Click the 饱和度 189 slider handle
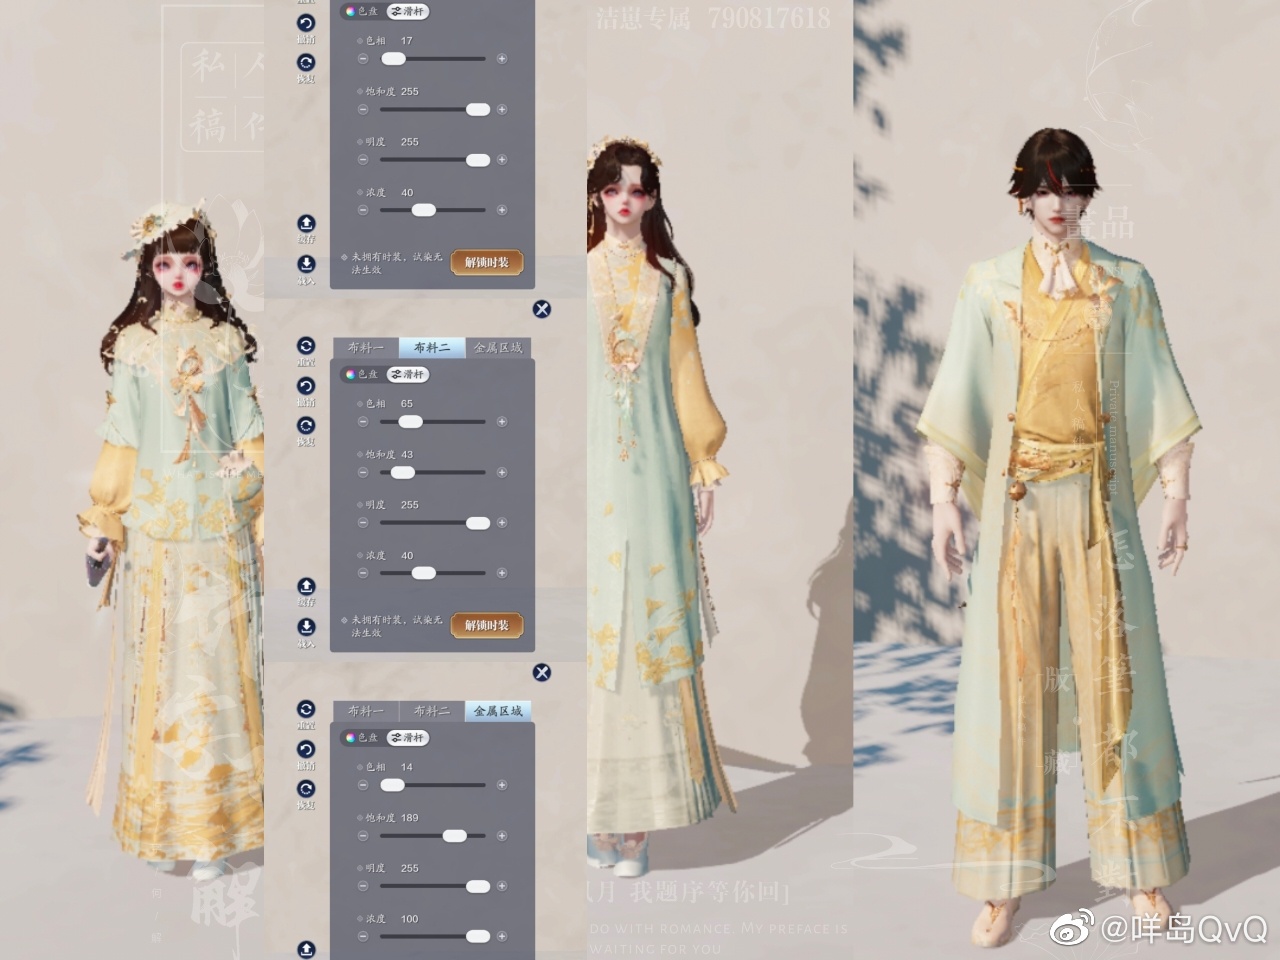Image resolution: width=1280 pixels, height=960 pixels. point(455,835)
